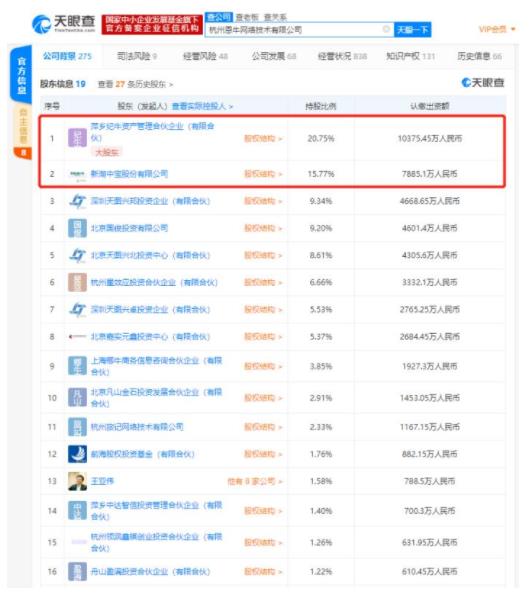Expand 股权结构 for shareholder row 1
The height and width of the screenshot is (593, 530).
(263, 138)
